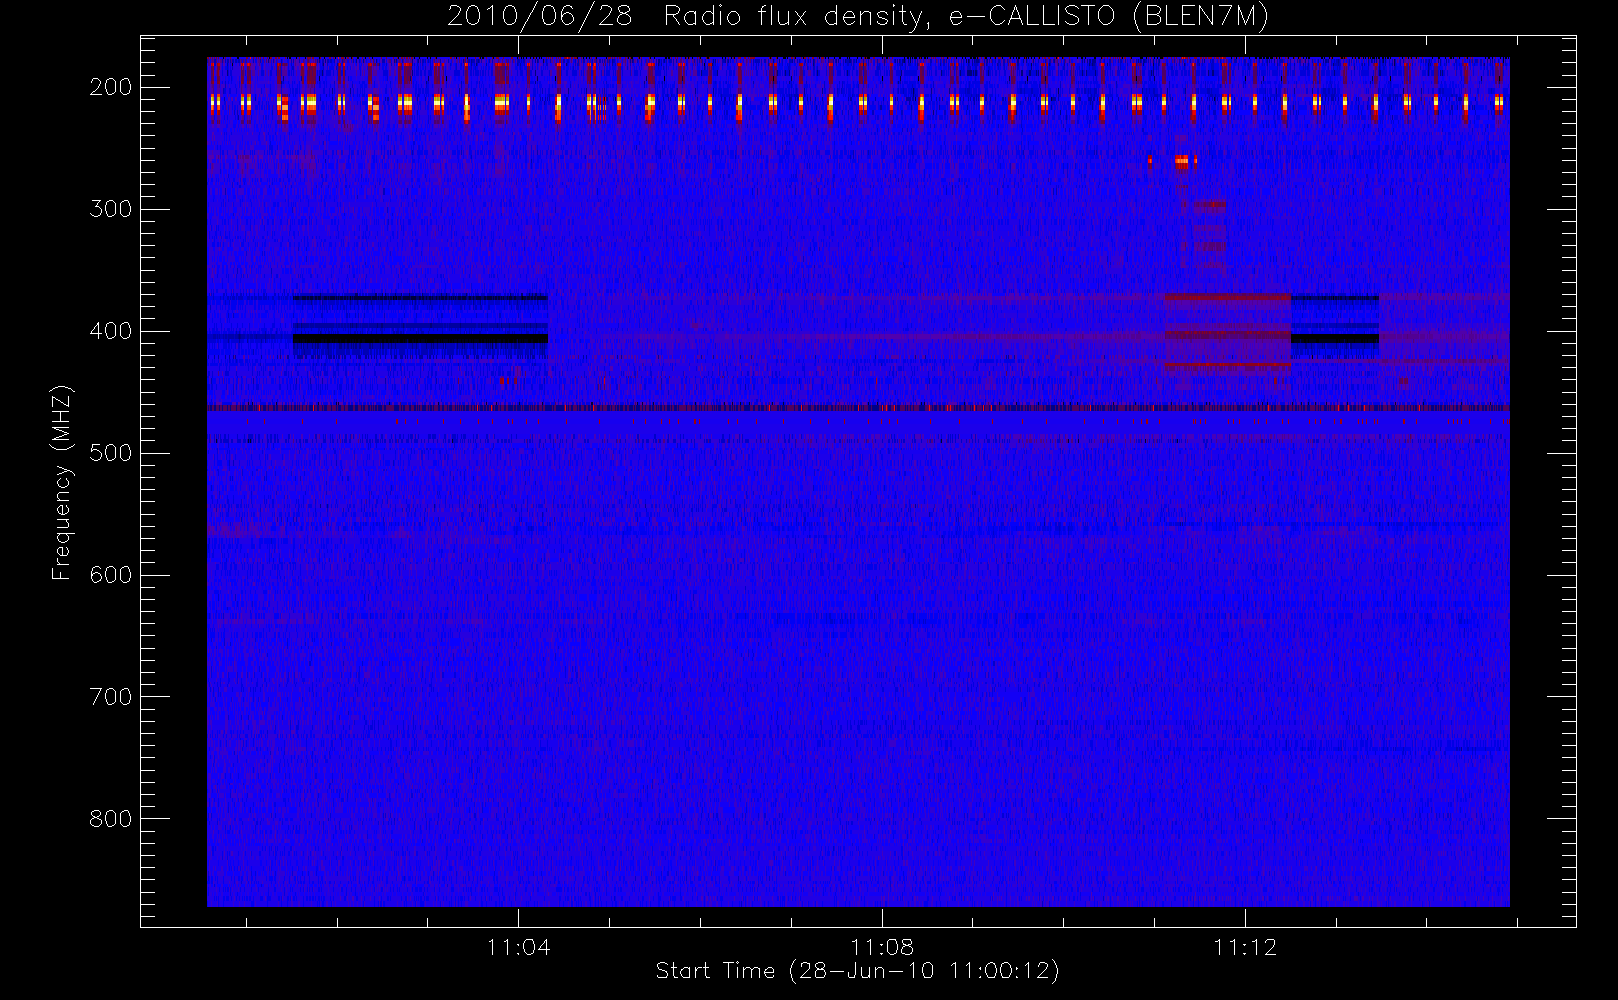Click the plot title "Radio flux density, e-CALLISTO (BLEN7M)"
Viewport: 1618px width, 1000px height.
[x=966, y=16]
